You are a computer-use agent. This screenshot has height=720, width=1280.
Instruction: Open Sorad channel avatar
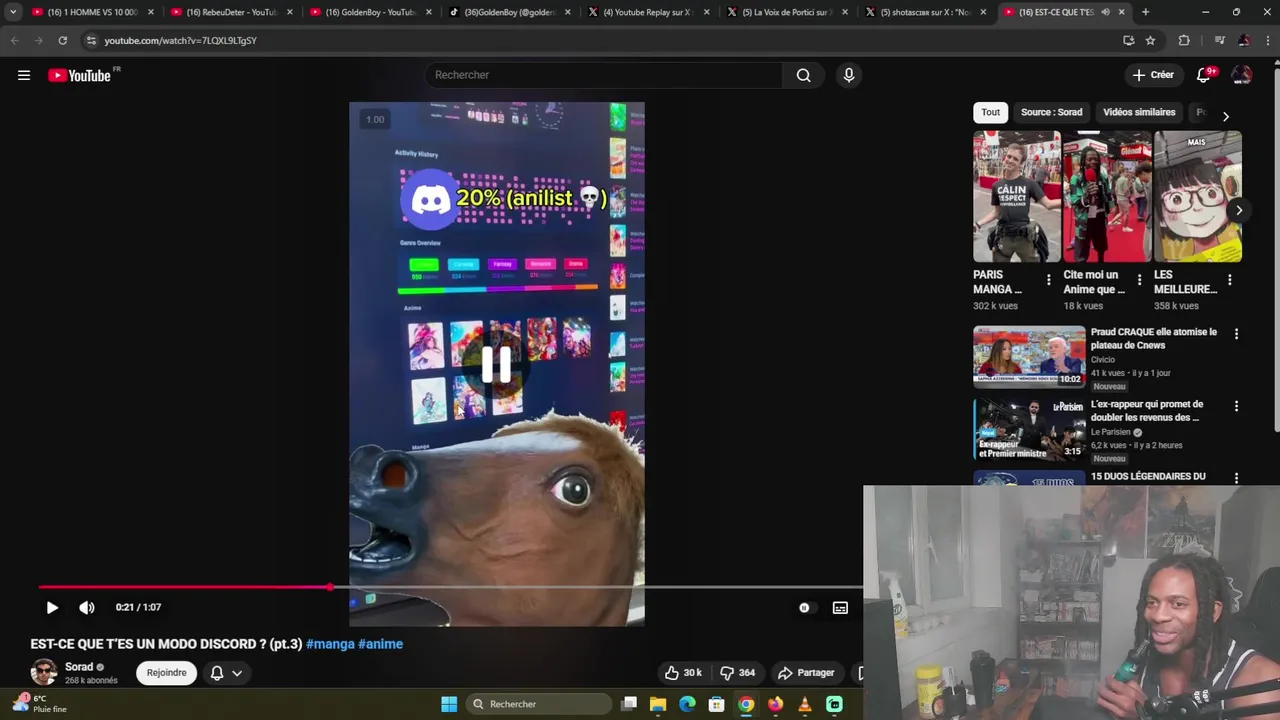point(44,672)
